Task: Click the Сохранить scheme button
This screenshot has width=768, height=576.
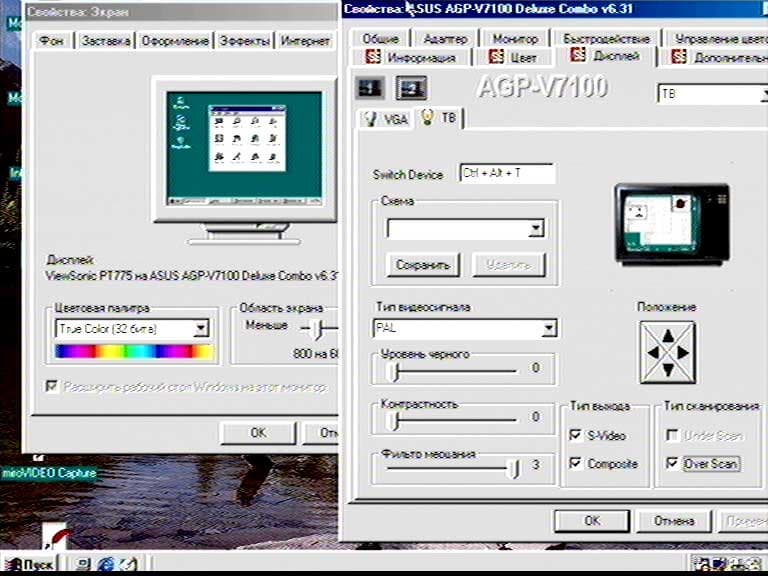Action: coord(423,265)
